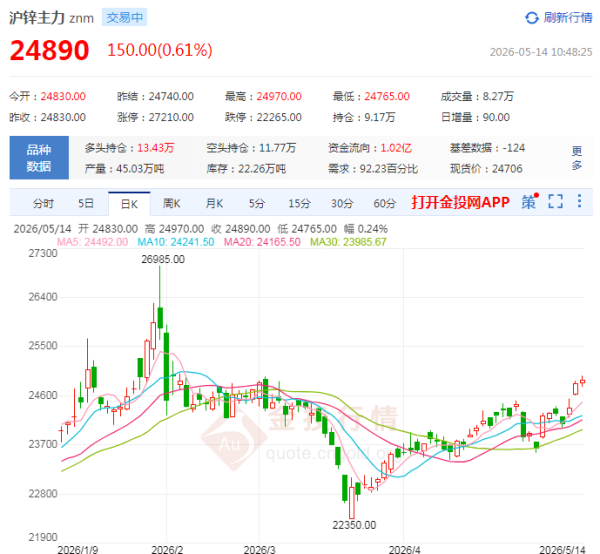Viewport: 600px width, 554px height.
Task: Click the 打开金投网APP link
Action: click(x=460, y=202)
